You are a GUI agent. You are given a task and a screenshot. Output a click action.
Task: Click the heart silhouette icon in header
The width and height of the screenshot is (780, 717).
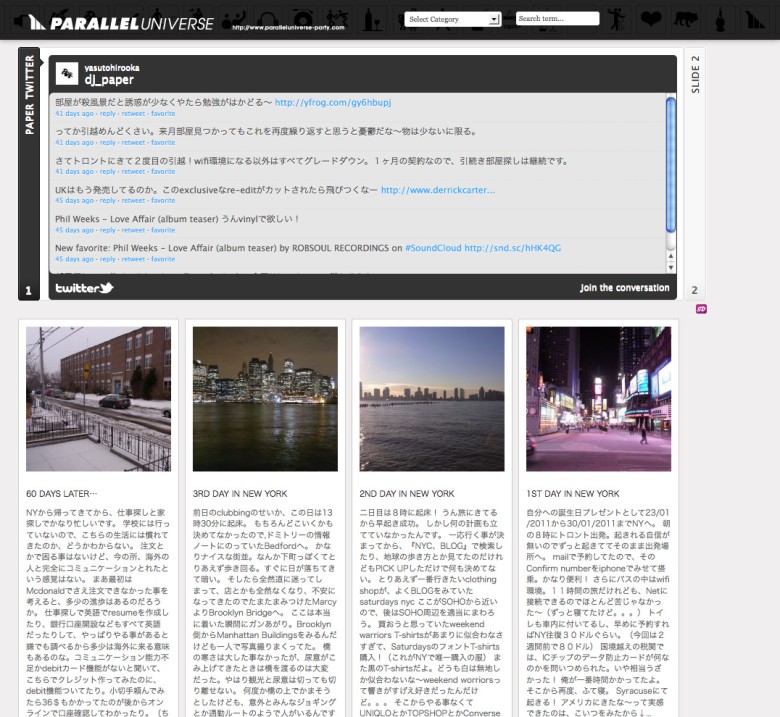tap(651, 19)
